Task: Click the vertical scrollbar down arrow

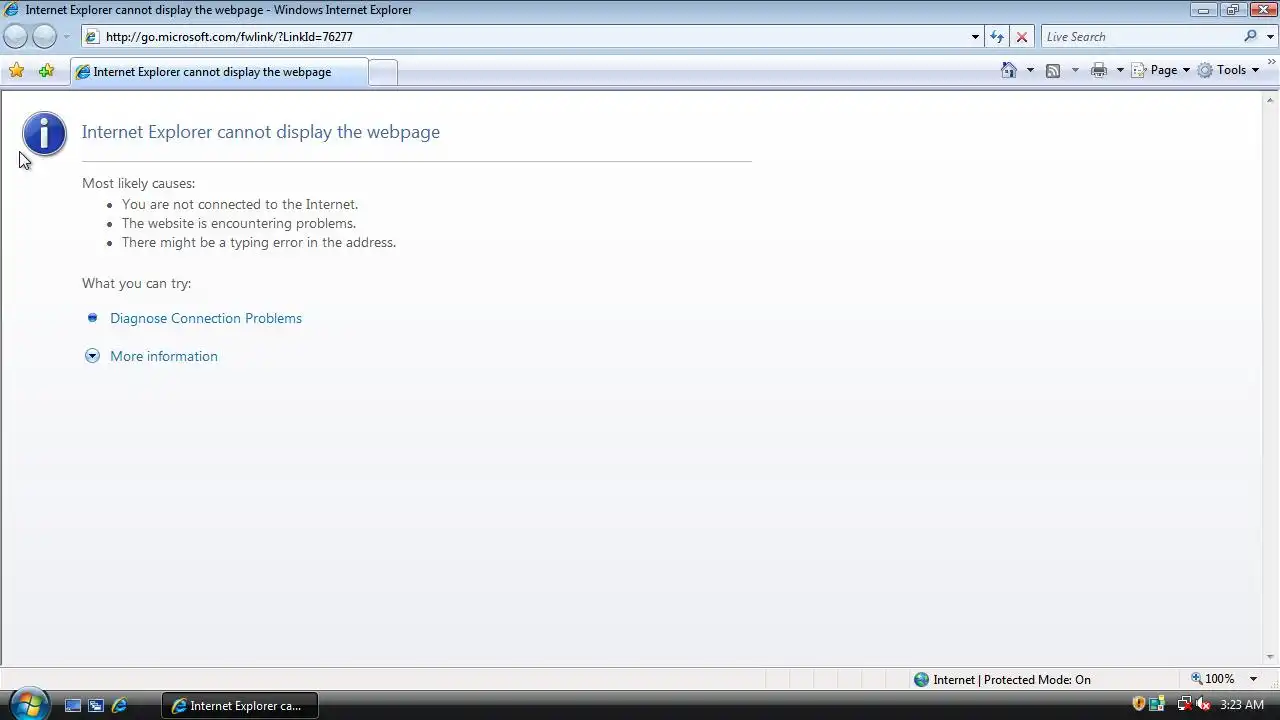Action: (x=1271, y=657)
